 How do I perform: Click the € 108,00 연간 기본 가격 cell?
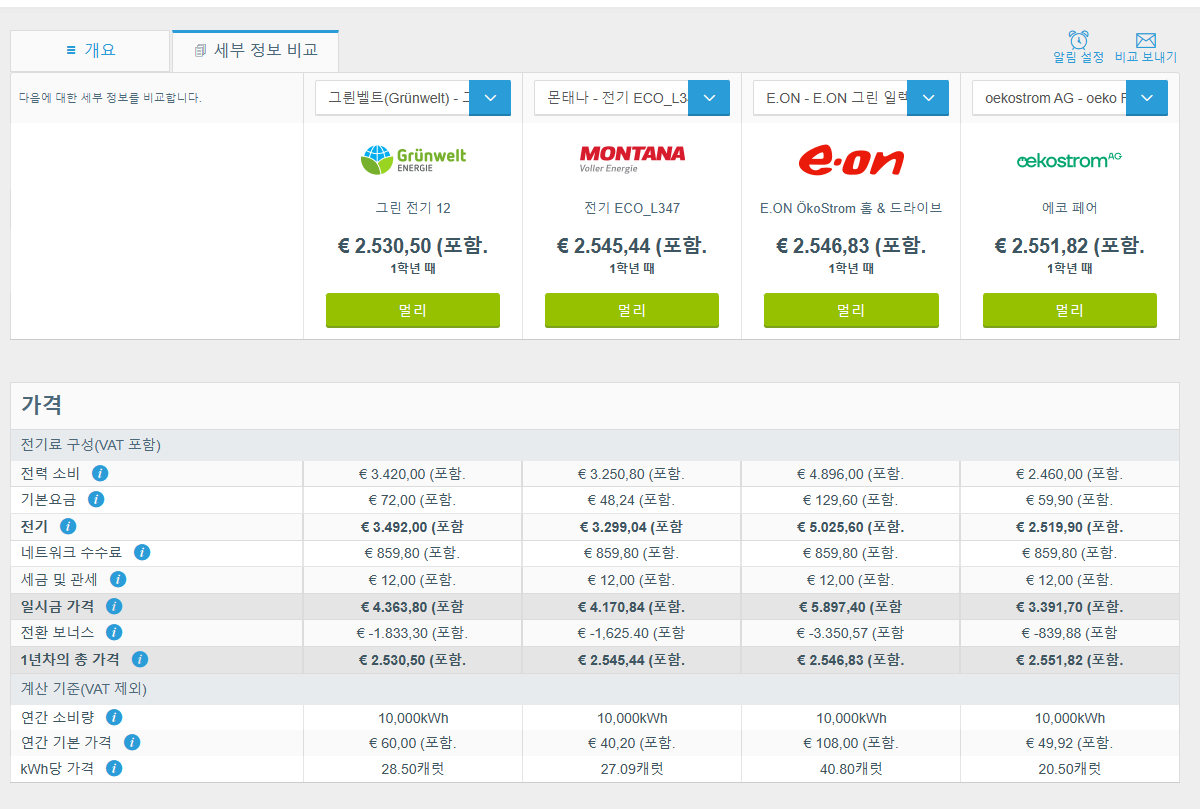(x=850, y=743)
